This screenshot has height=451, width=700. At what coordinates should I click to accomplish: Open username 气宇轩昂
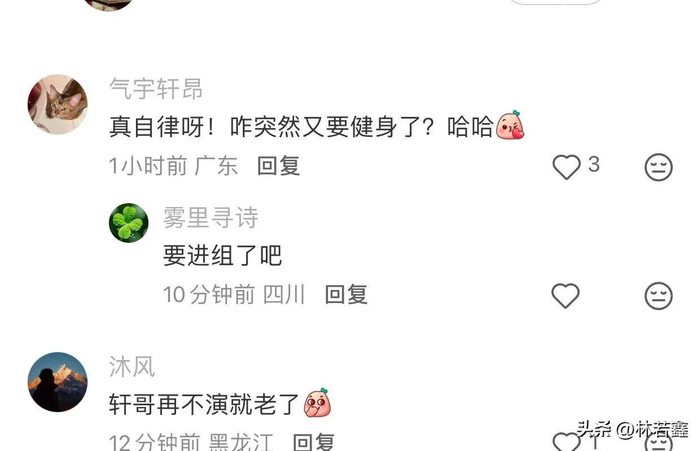point(156,88)
